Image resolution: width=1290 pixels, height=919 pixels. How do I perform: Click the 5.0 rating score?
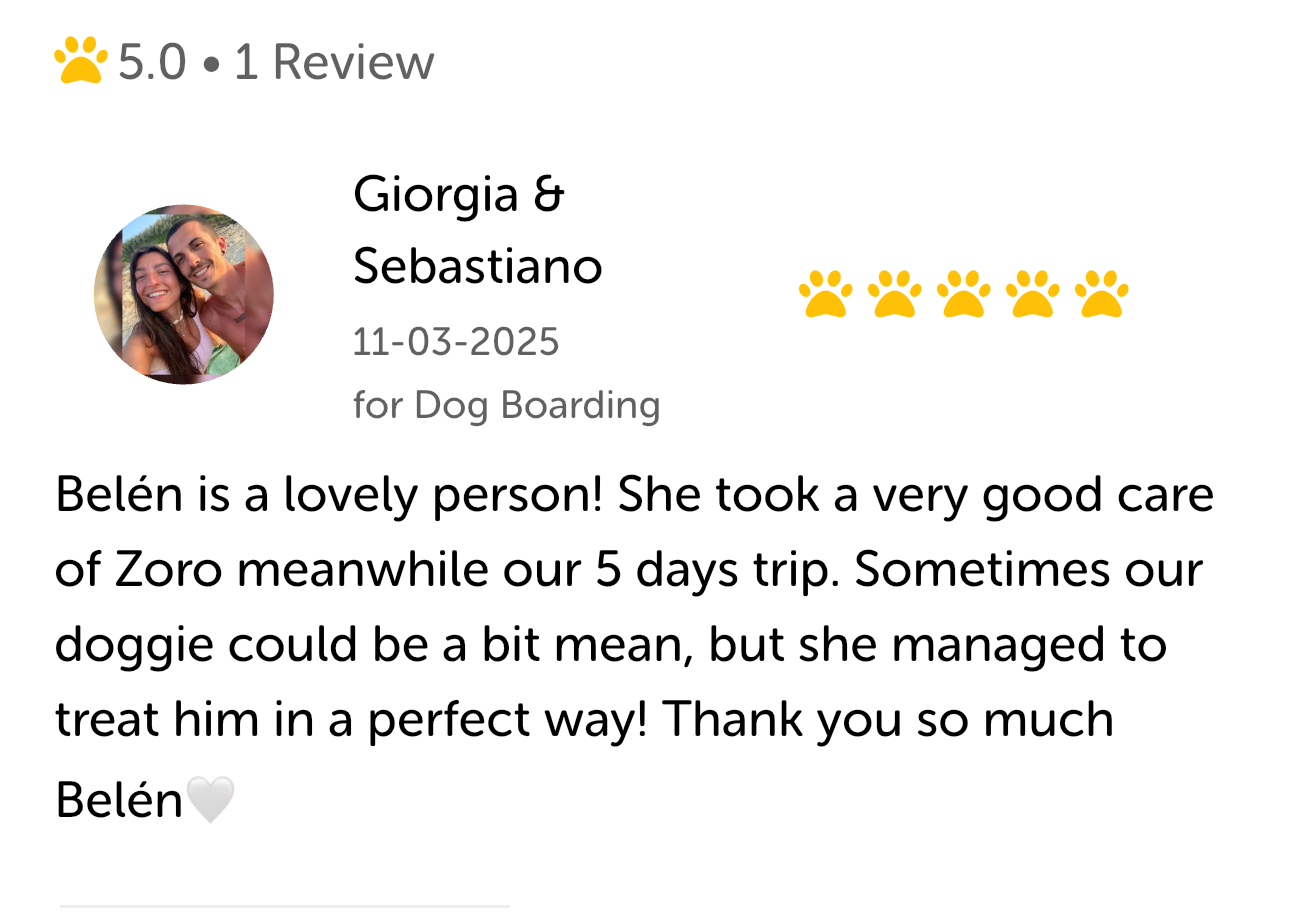click(x=152, y=62)
